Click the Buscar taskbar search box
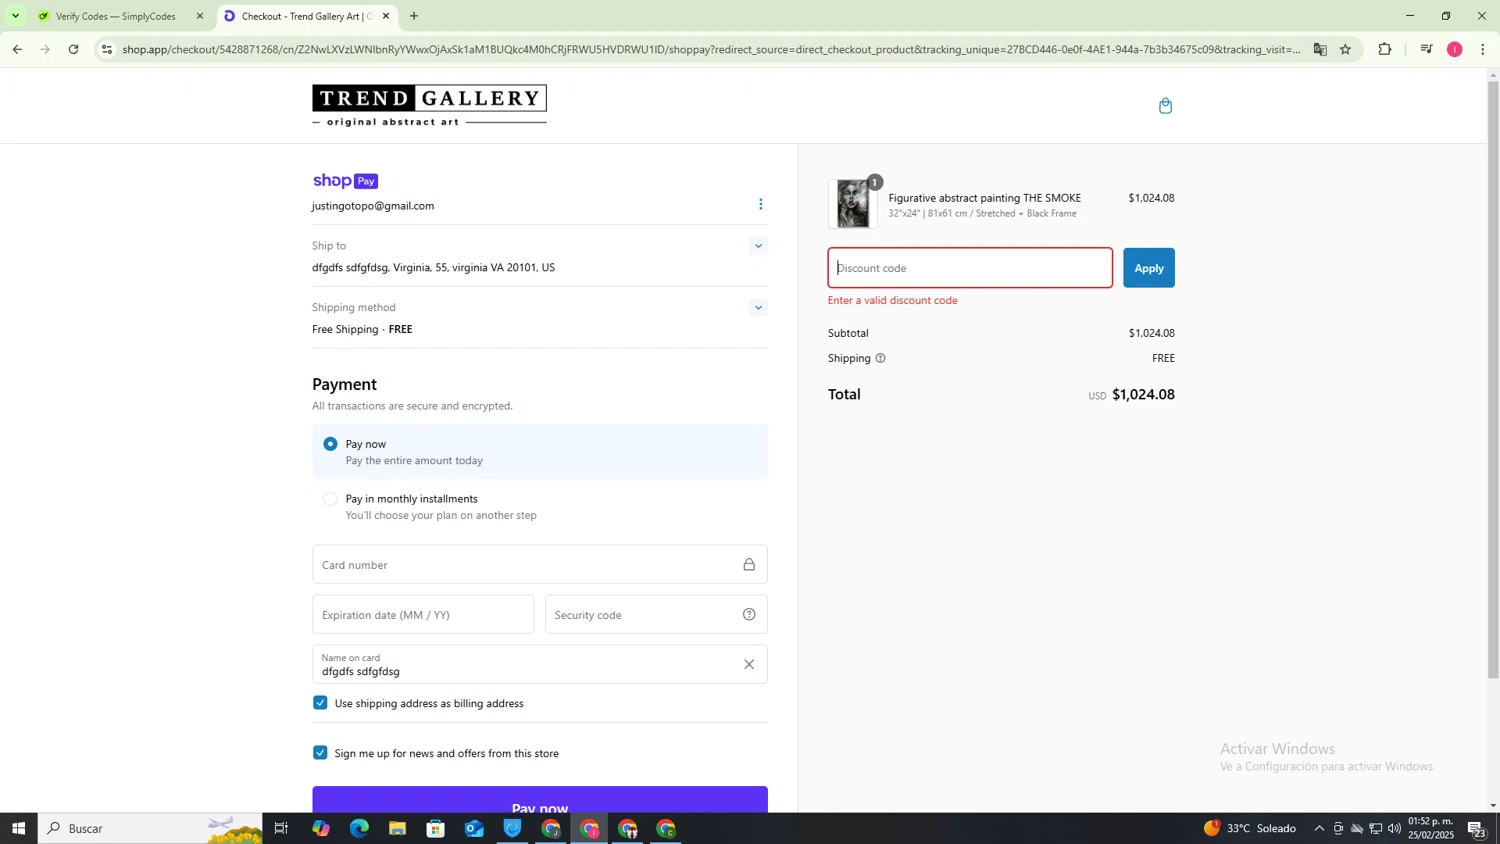1500x844 pixels. point(150,829)
